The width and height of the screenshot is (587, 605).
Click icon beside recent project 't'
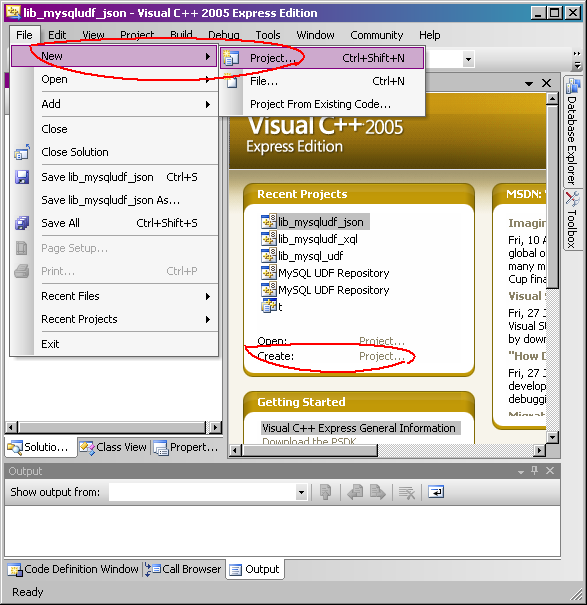click(269, 306)
